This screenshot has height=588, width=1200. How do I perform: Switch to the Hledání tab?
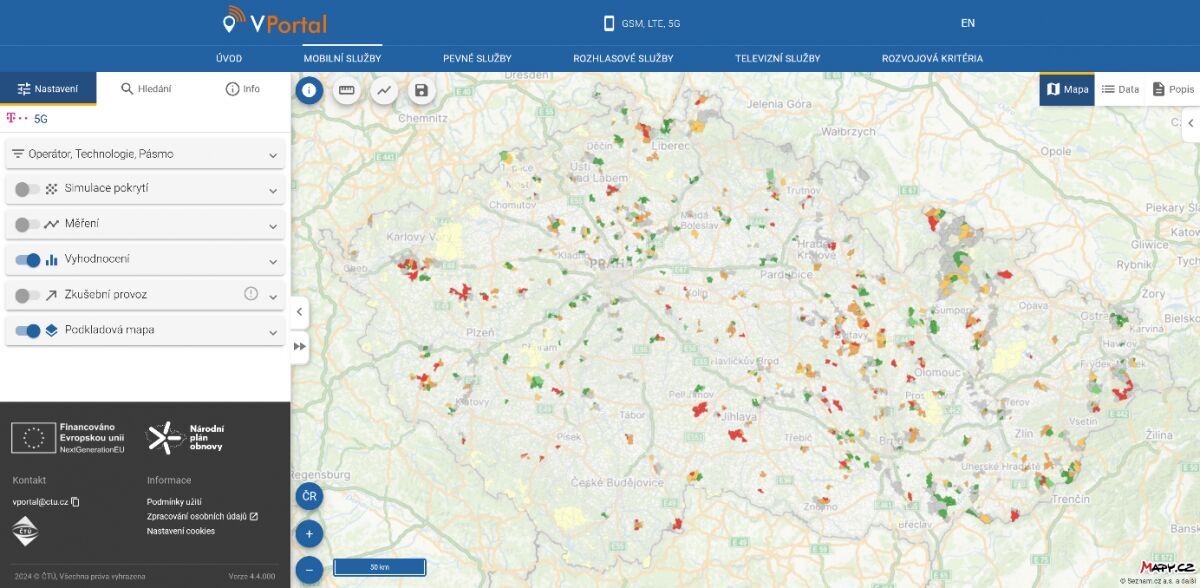146,89
